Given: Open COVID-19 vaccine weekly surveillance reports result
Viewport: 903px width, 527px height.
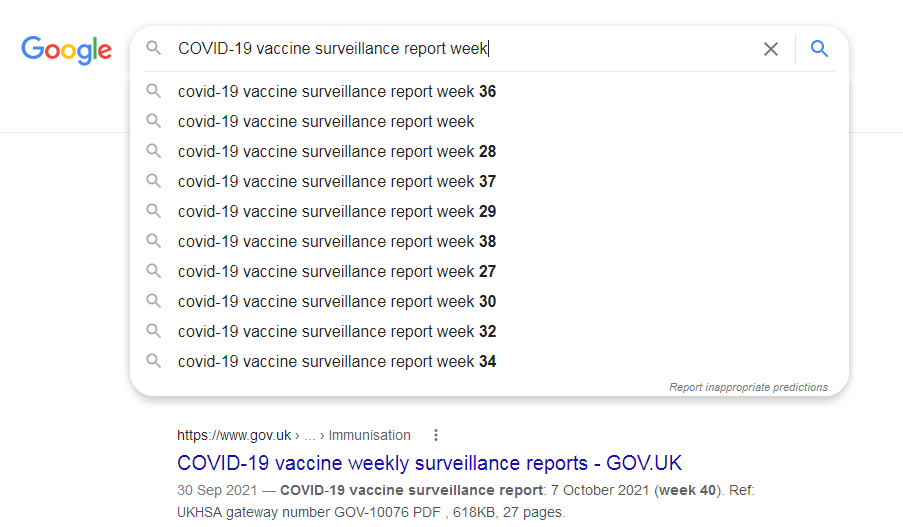Looking at the screenshot, I should pos(429,463).
